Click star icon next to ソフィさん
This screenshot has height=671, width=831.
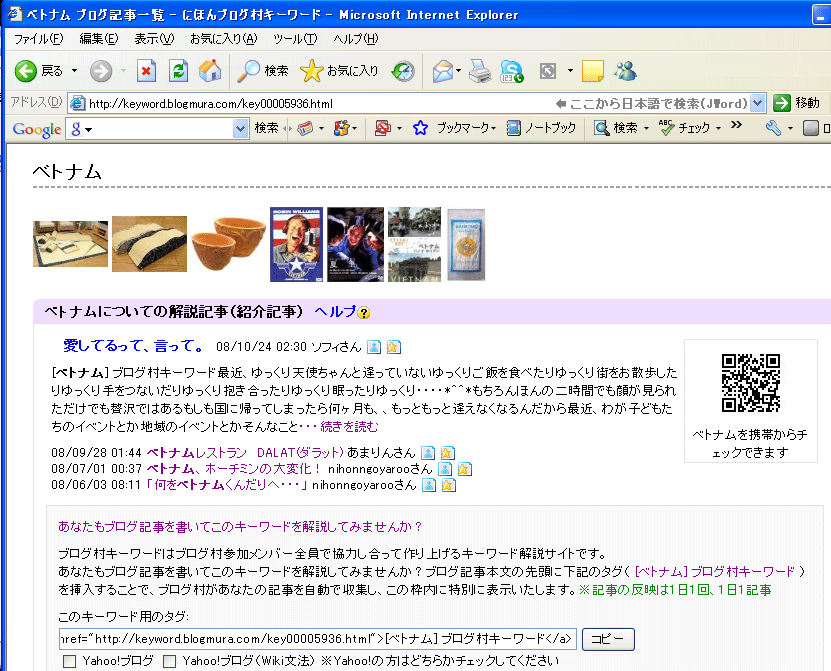point(393,347)
